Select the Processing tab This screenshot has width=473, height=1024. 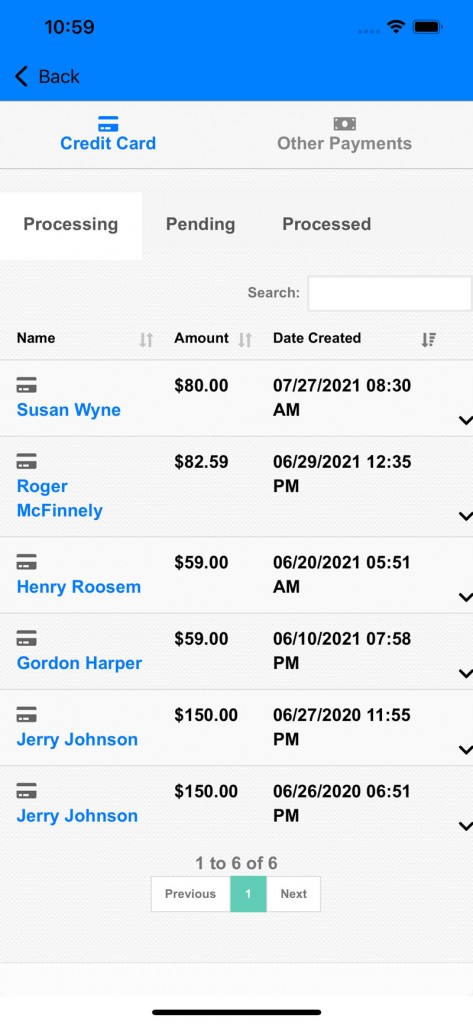(71, 225)
